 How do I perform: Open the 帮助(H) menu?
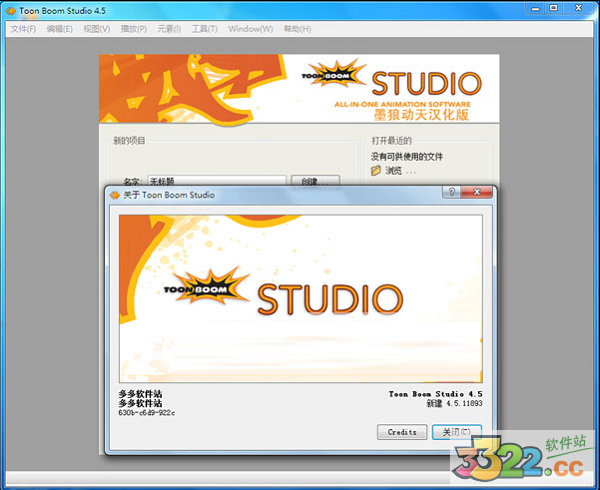pyautogui.click(x=297, y=29)
